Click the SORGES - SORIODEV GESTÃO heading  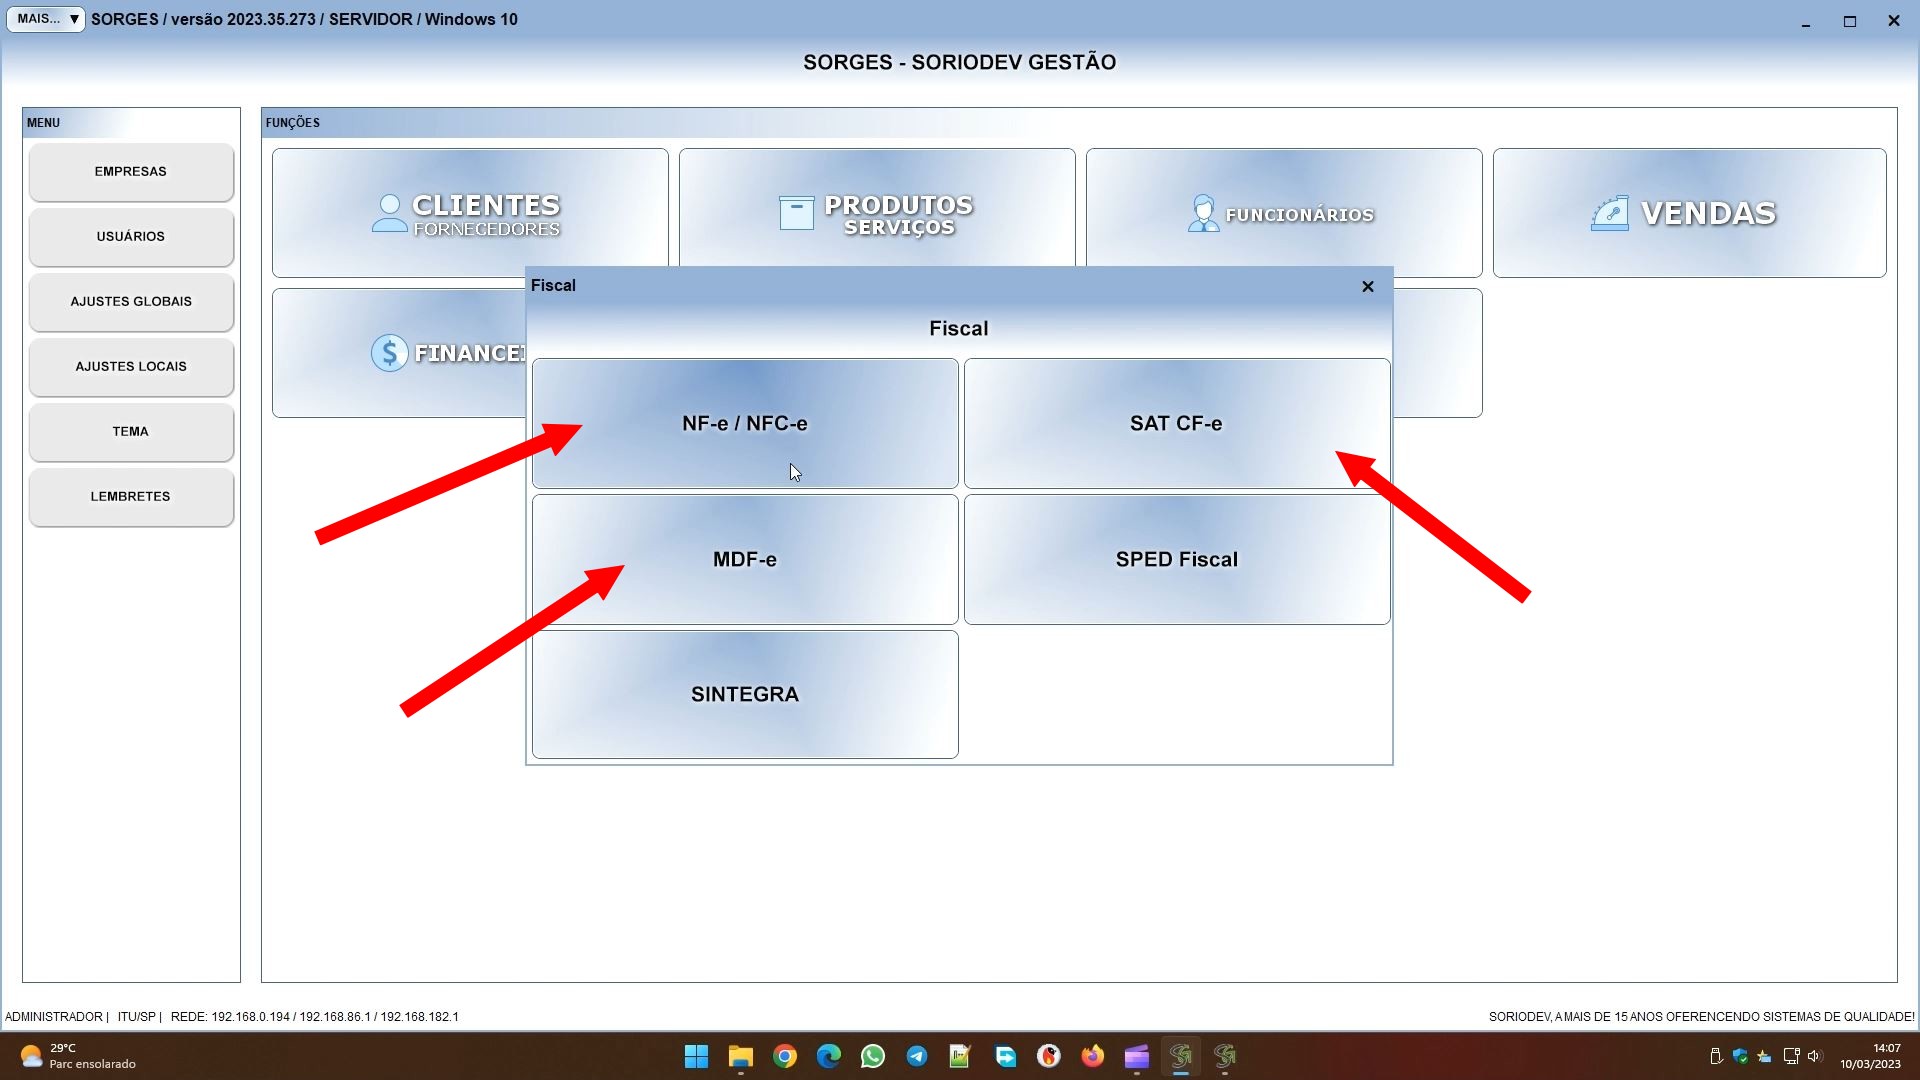point(959,62)
